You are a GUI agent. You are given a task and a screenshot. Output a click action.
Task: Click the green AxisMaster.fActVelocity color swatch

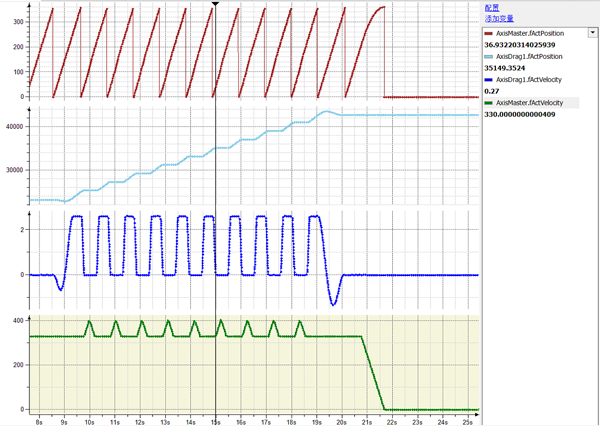tap(490, 103)
